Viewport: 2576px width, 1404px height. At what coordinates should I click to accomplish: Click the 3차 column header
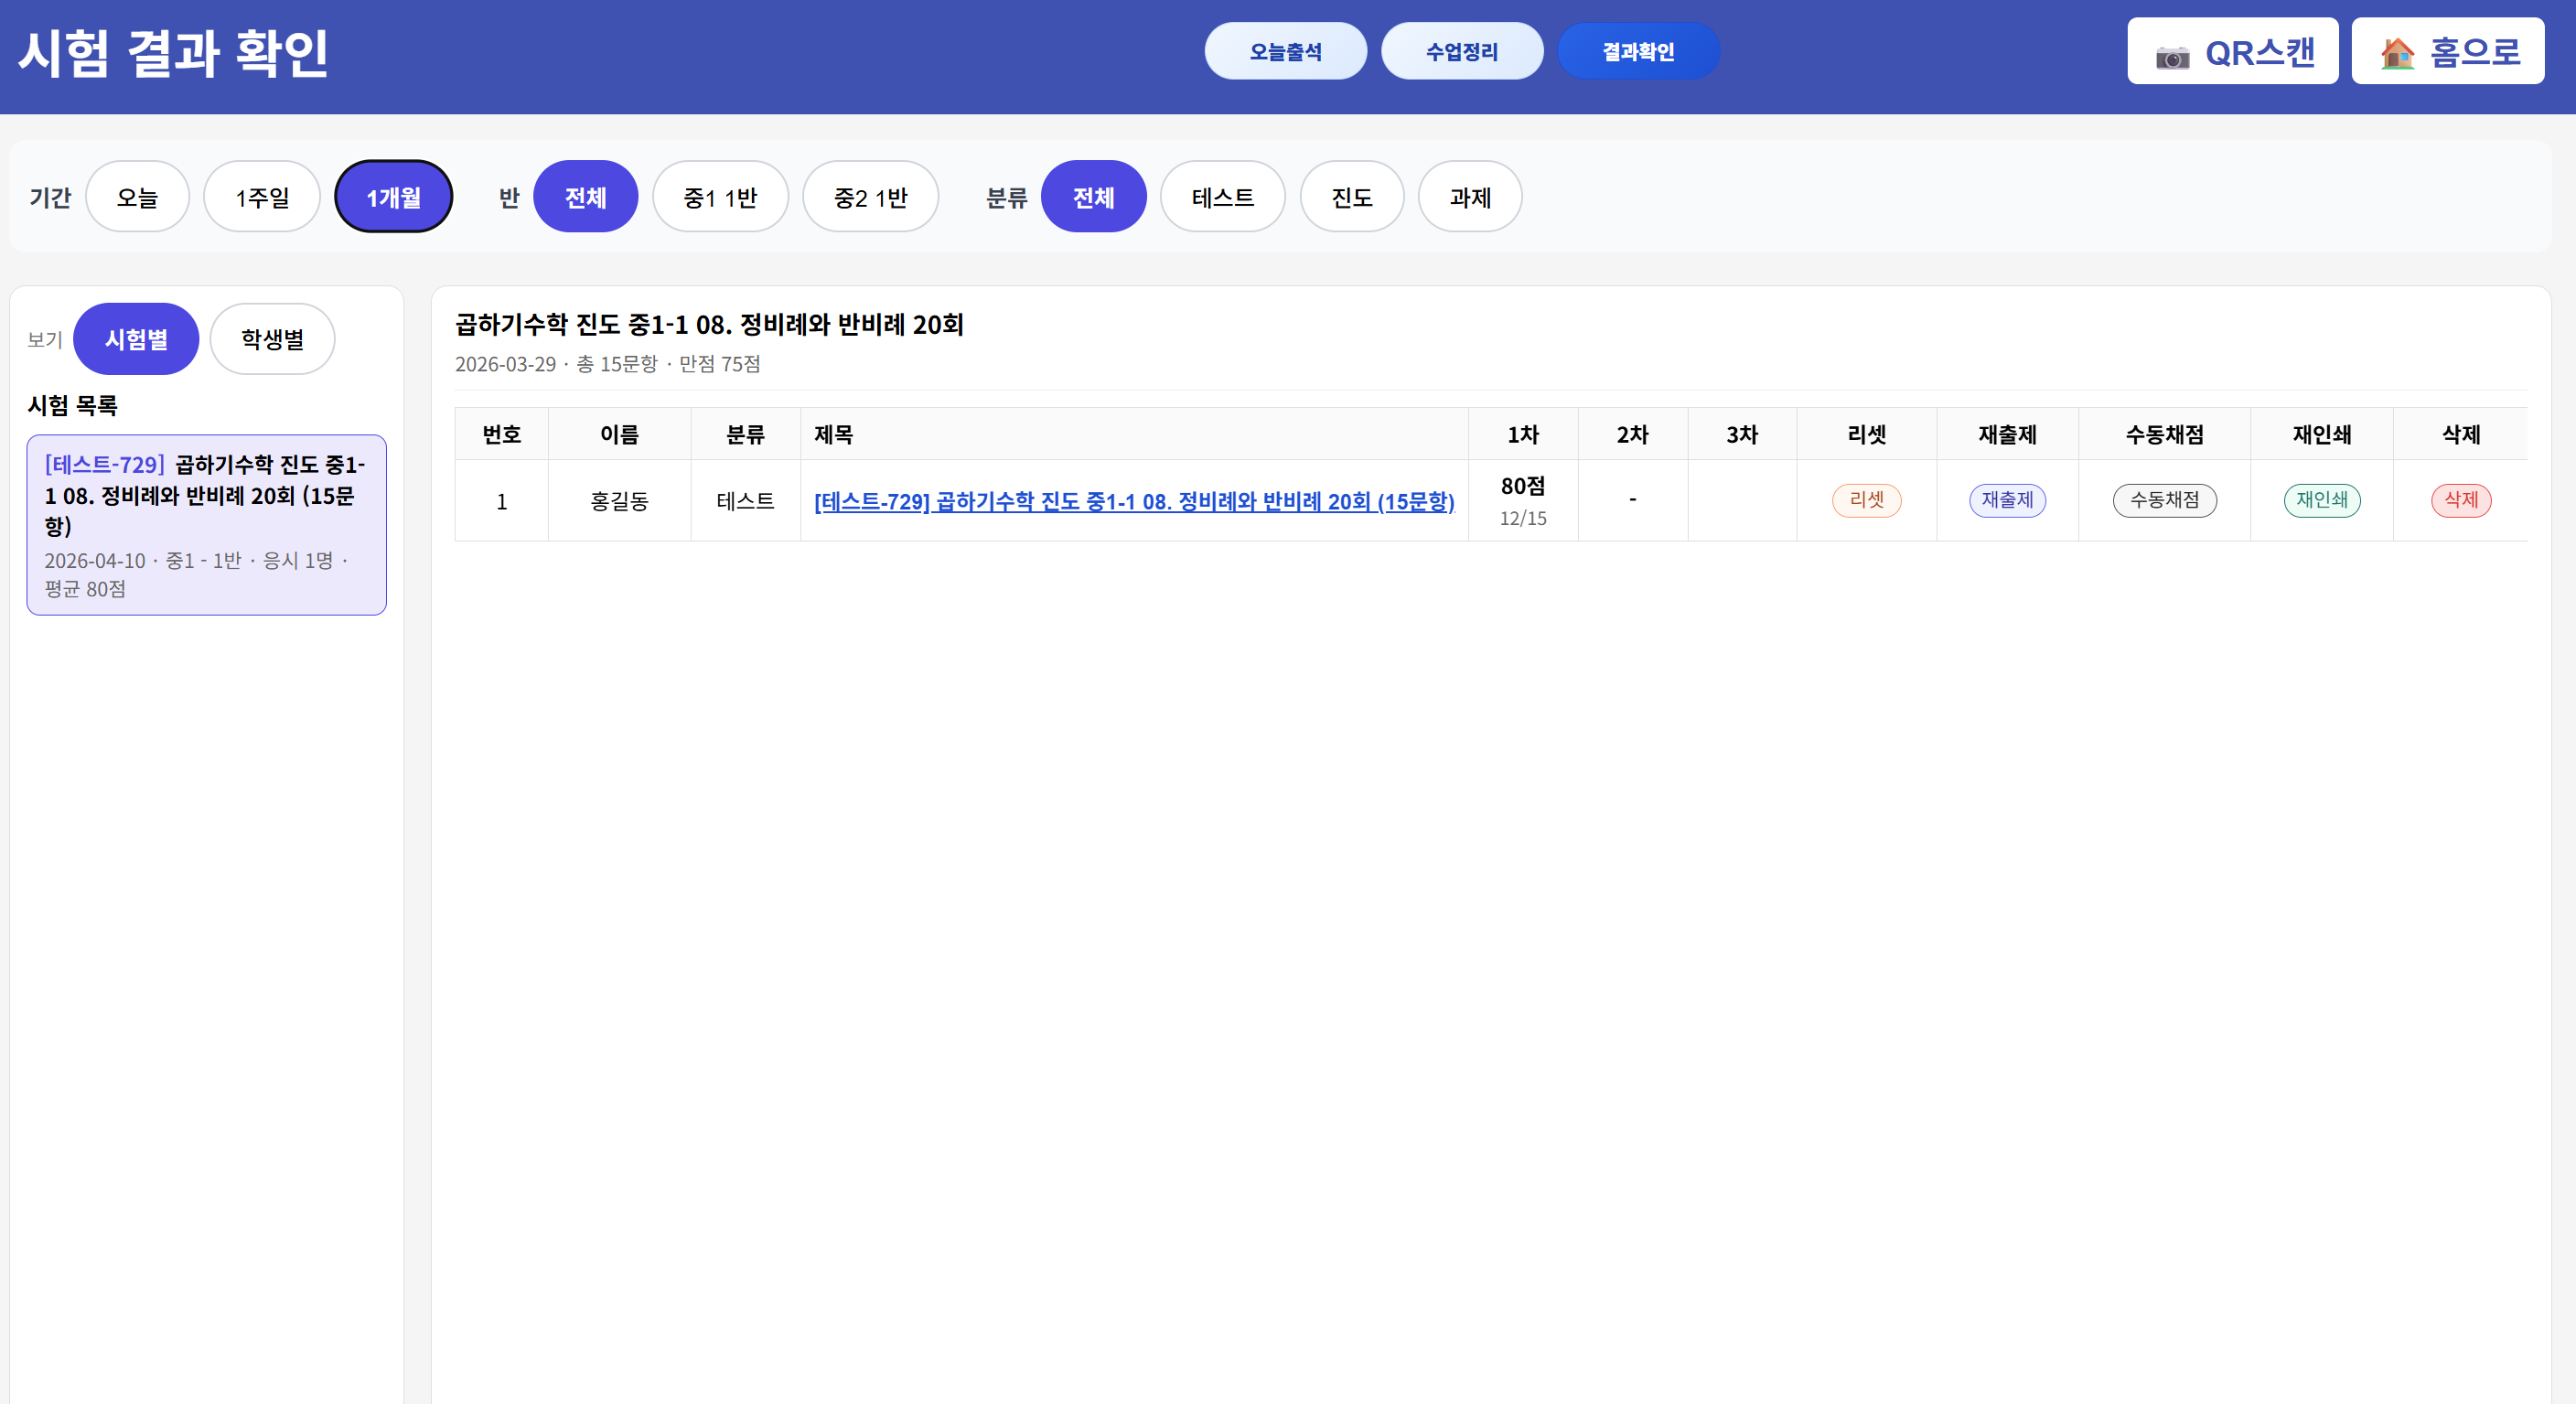(x=1741, y=435)
